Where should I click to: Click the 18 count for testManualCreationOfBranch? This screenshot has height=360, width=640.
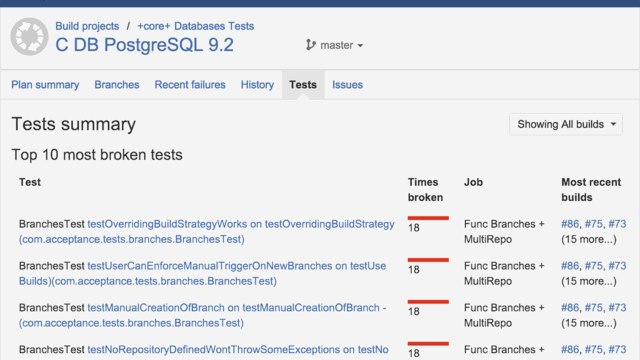pos(414,311)
